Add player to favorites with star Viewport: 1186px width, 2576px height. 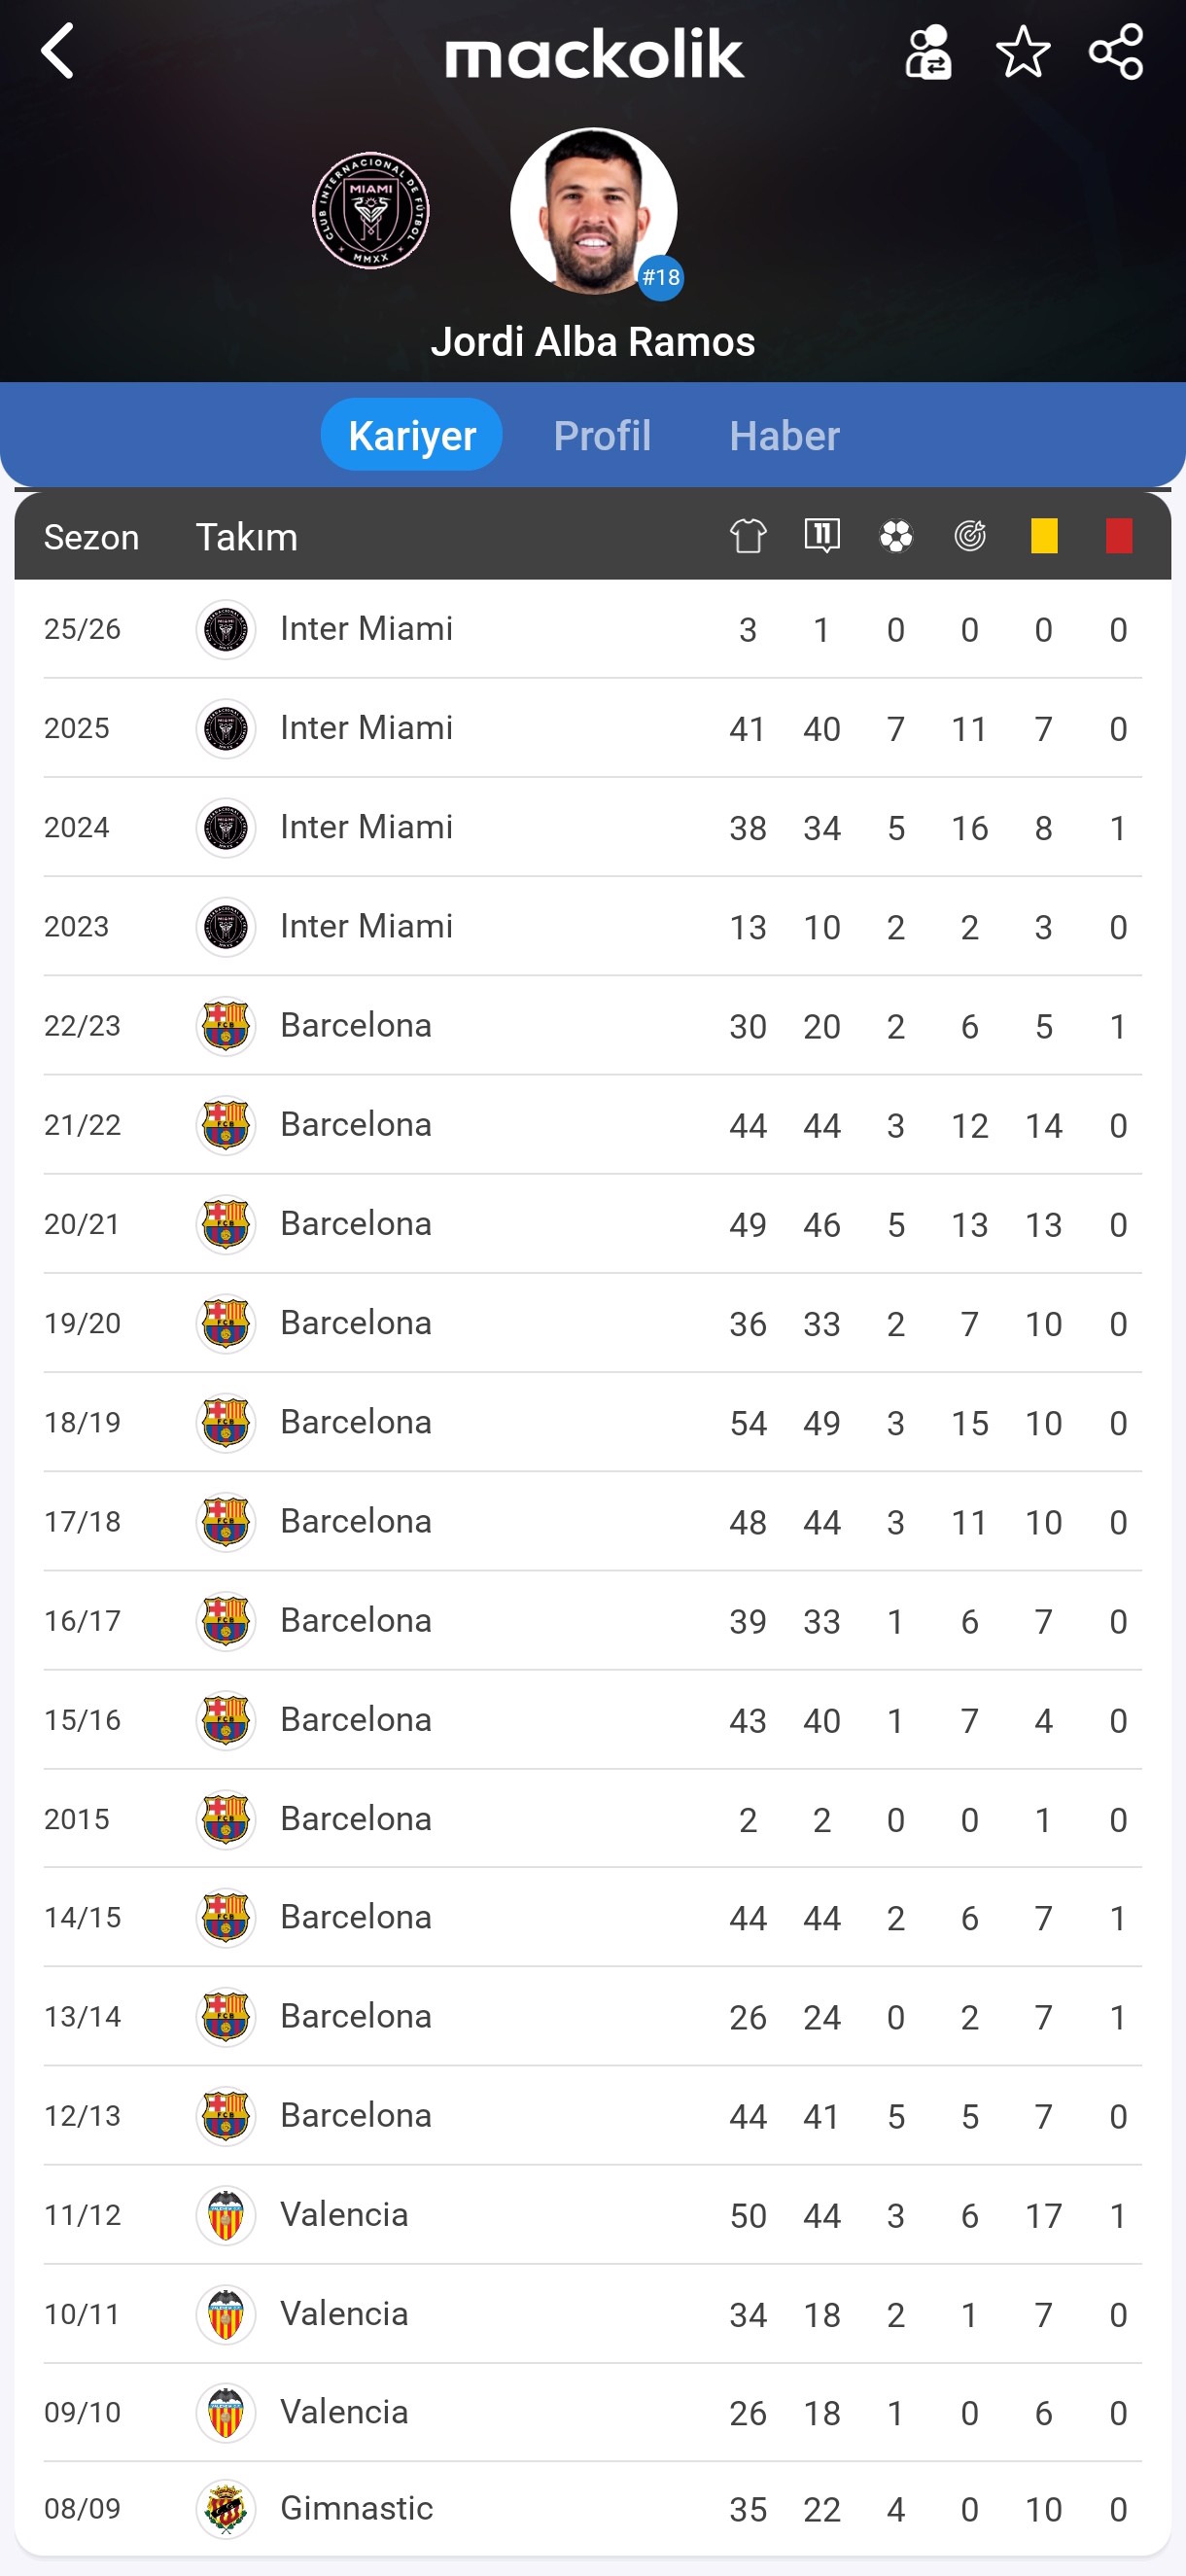tap(1022, 52)
